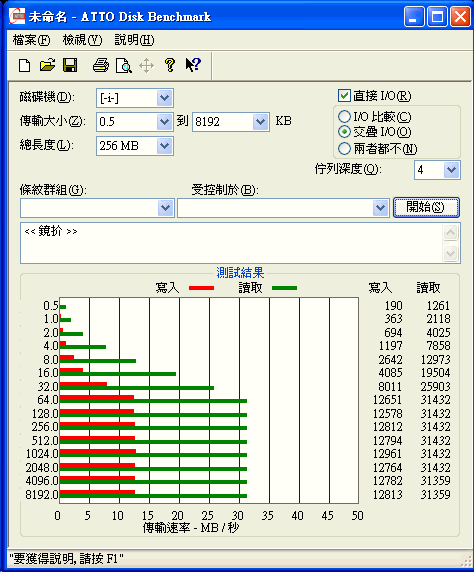Open the 磁碟機 drive dropdown
This screenshot has width=474, height=572.
[164, 98]
